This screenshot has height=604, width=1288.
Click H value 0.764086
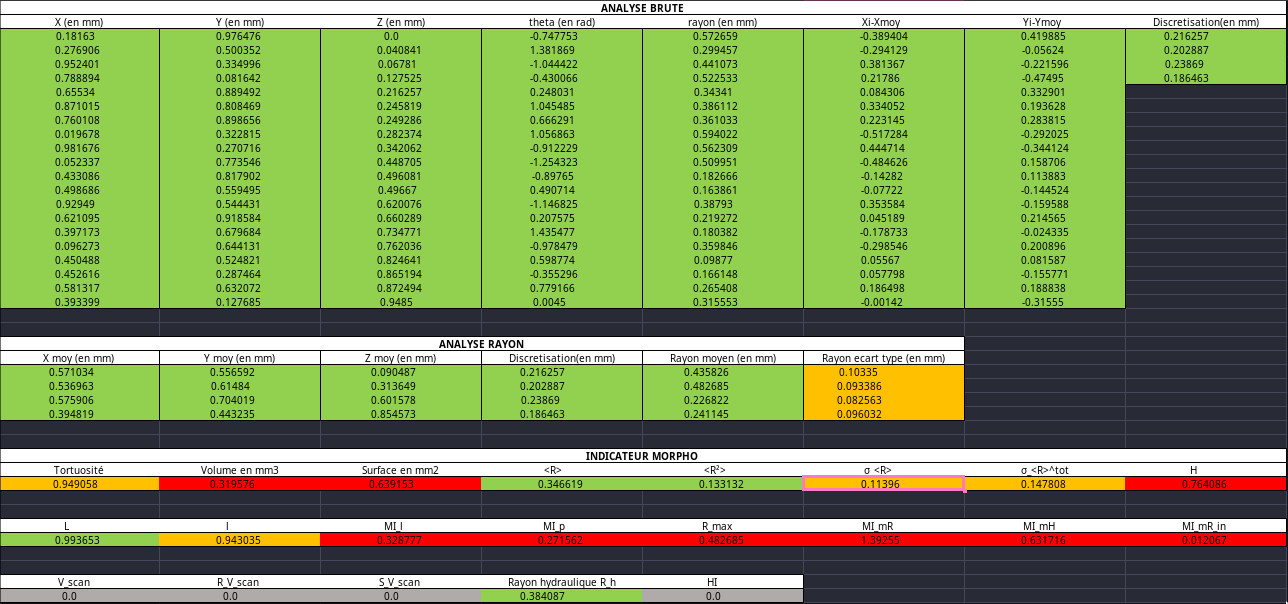[x=1206, y=484]
